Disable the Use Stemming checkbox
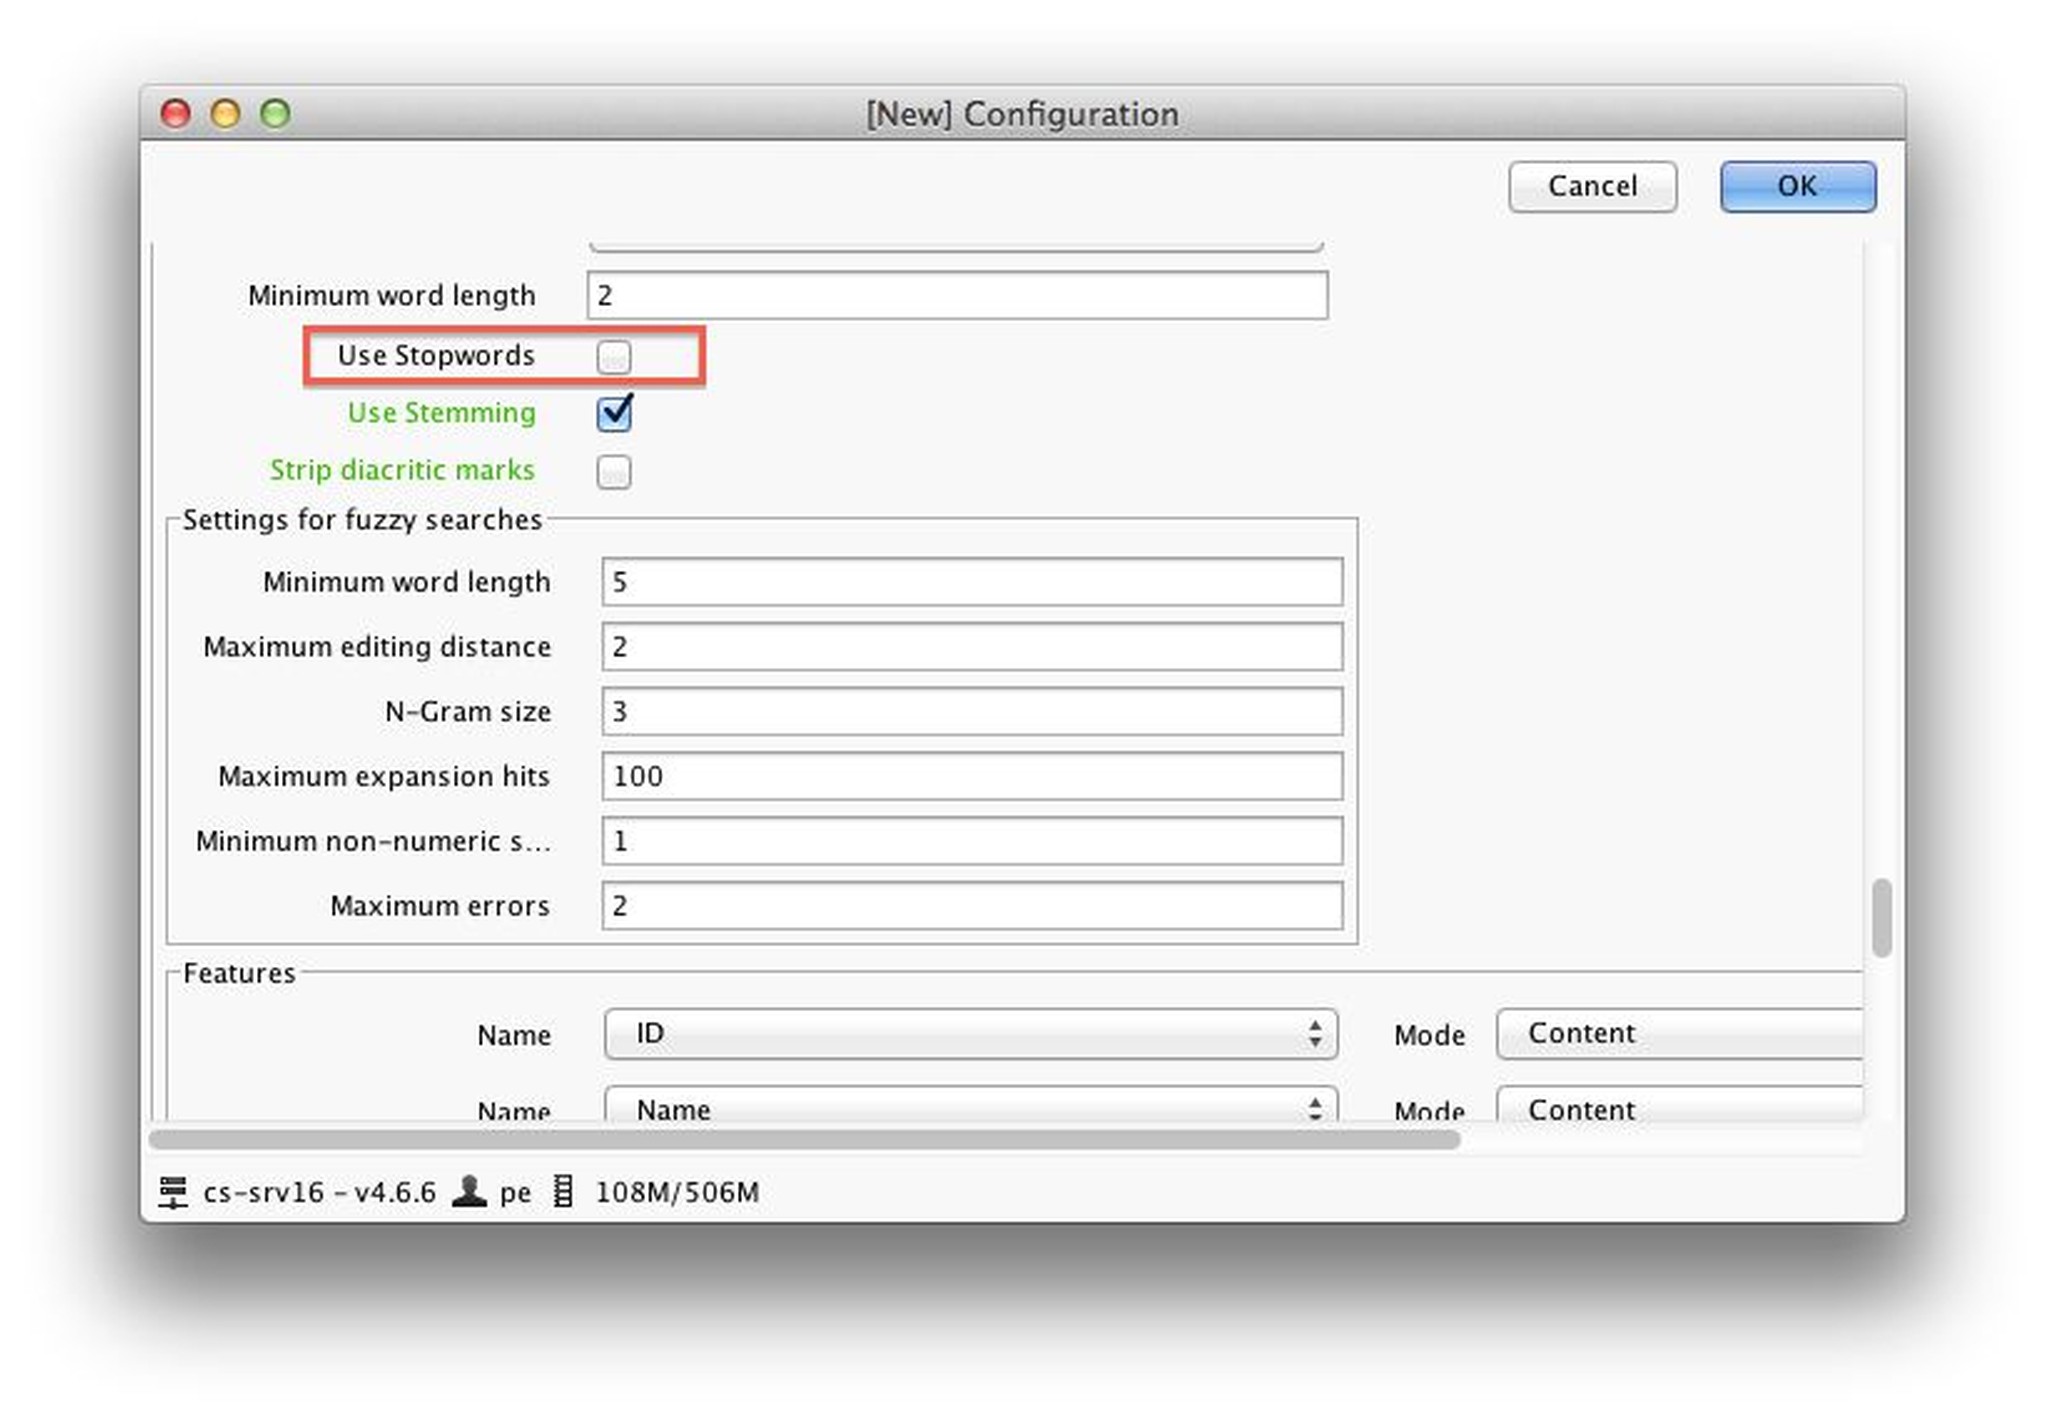 [614, 414]
